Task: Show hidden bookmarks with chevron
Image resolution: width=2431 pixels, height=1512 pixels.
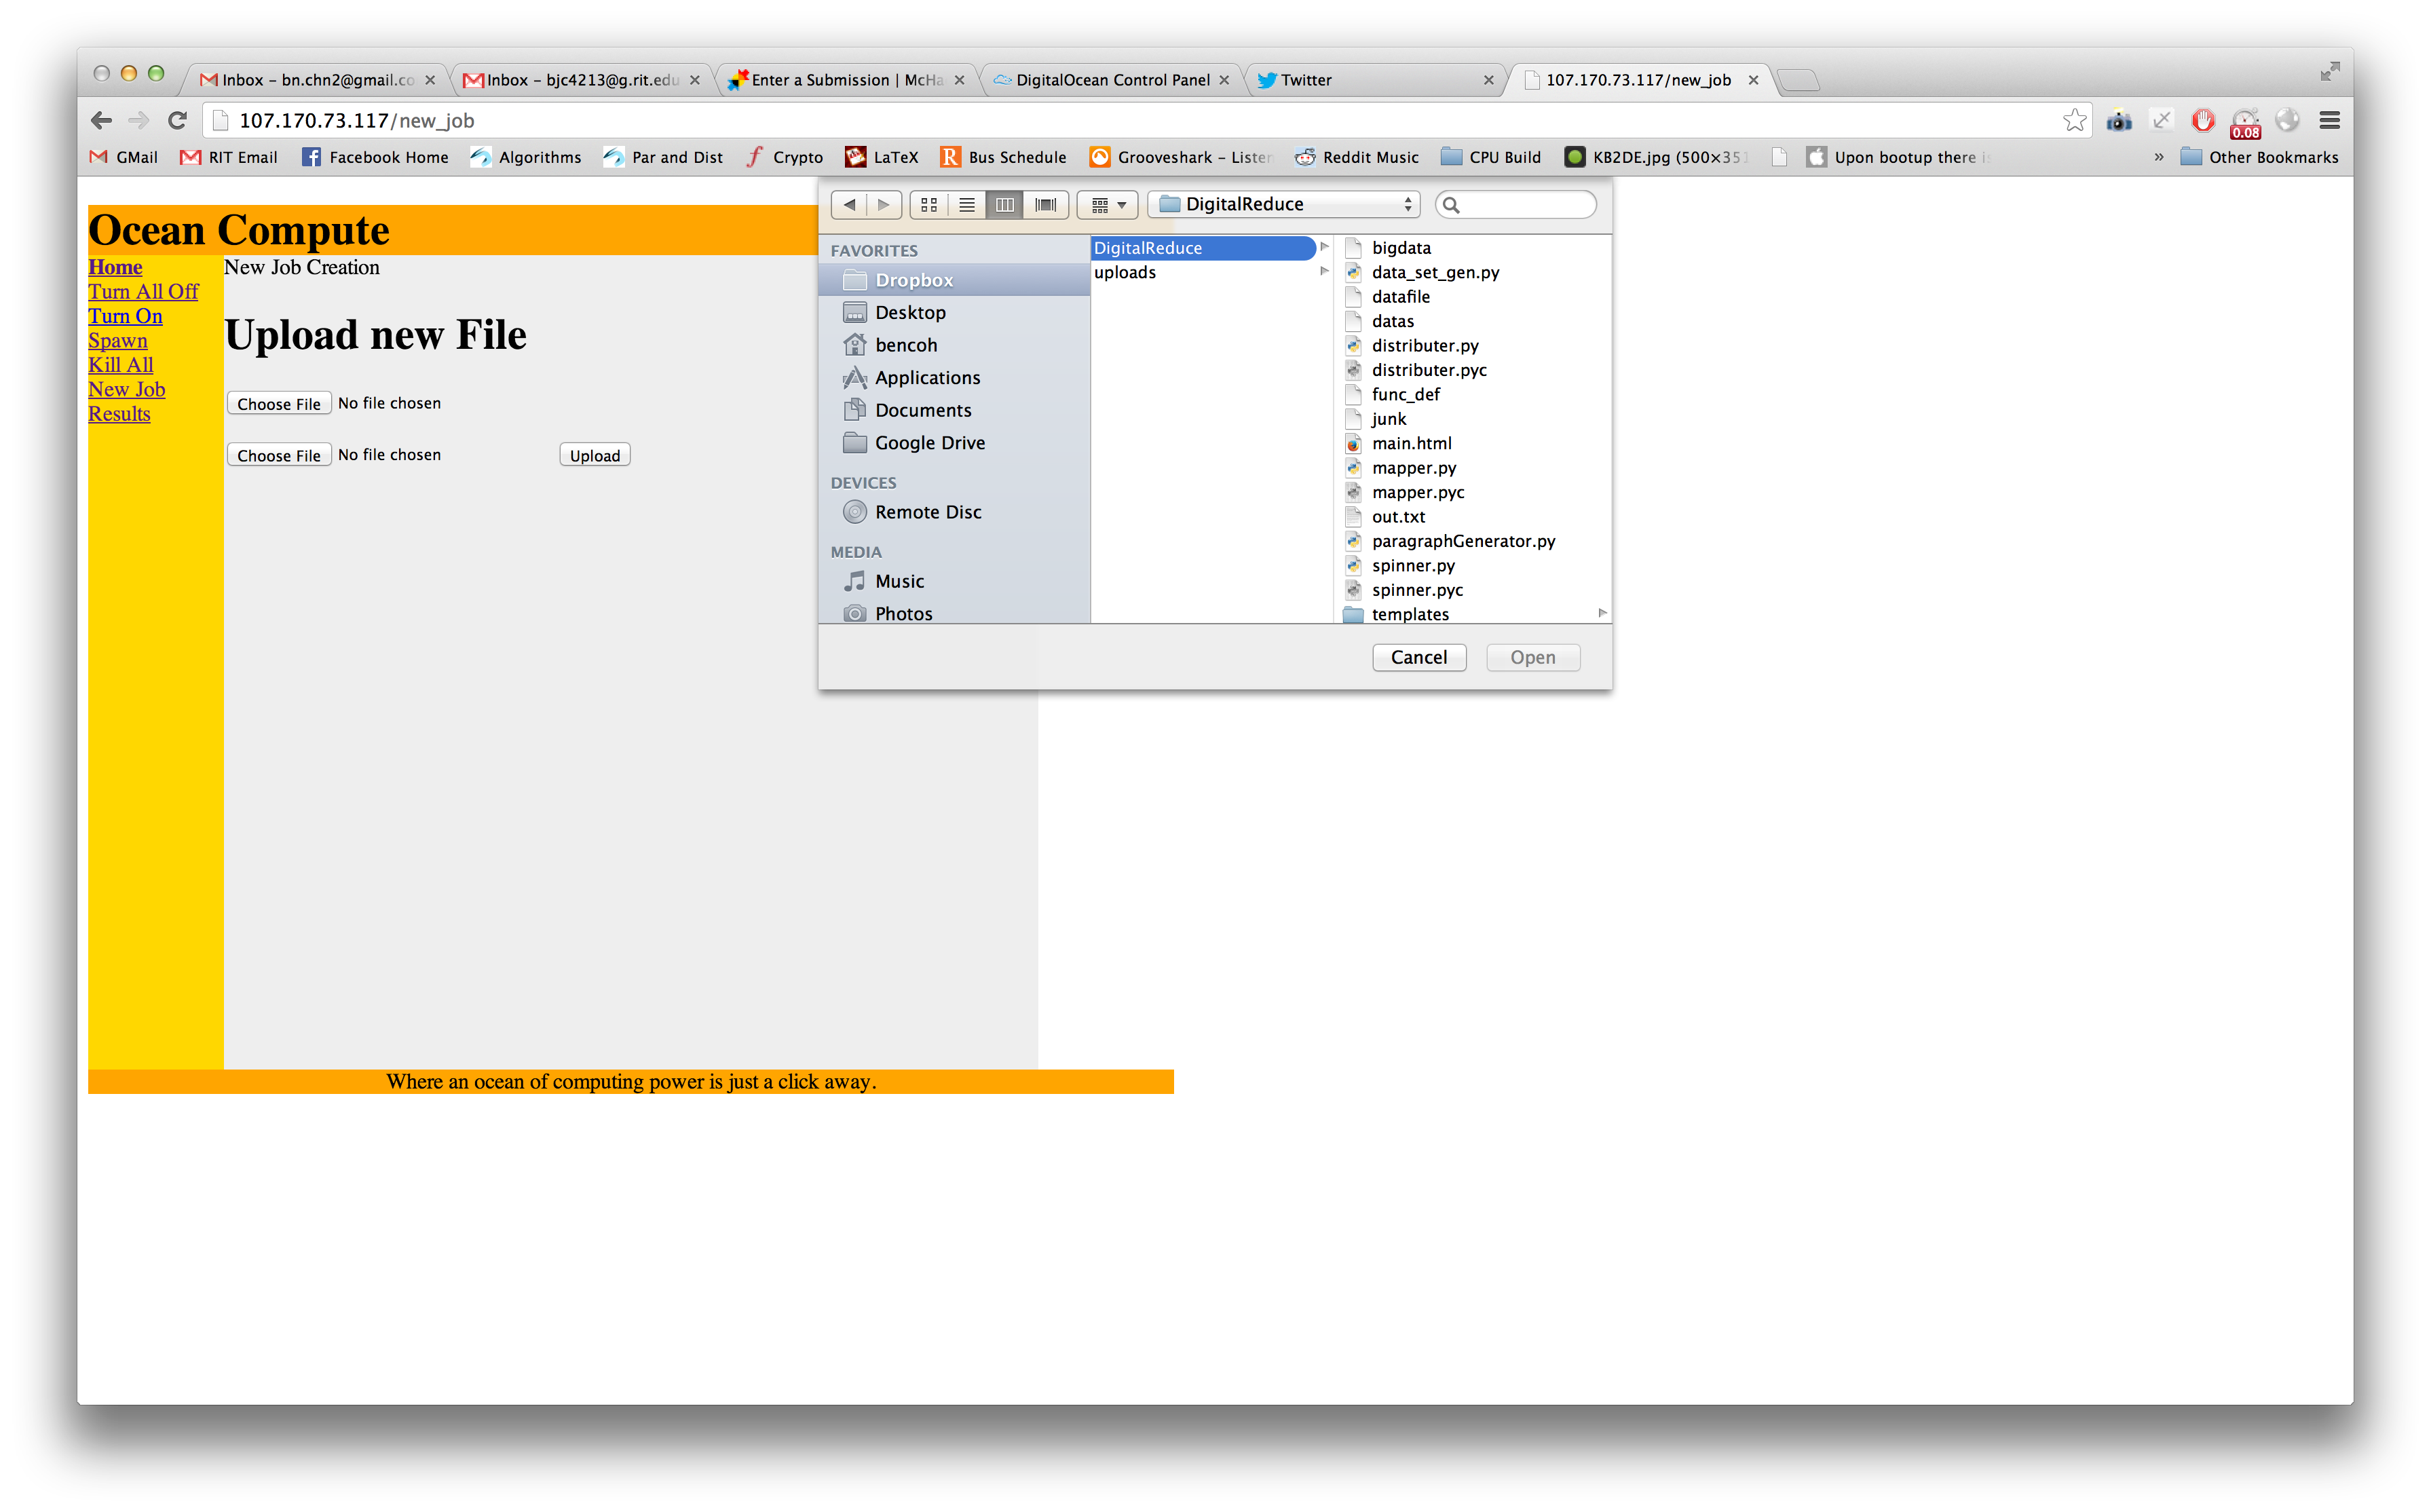Action: (x=2158, y=157)
